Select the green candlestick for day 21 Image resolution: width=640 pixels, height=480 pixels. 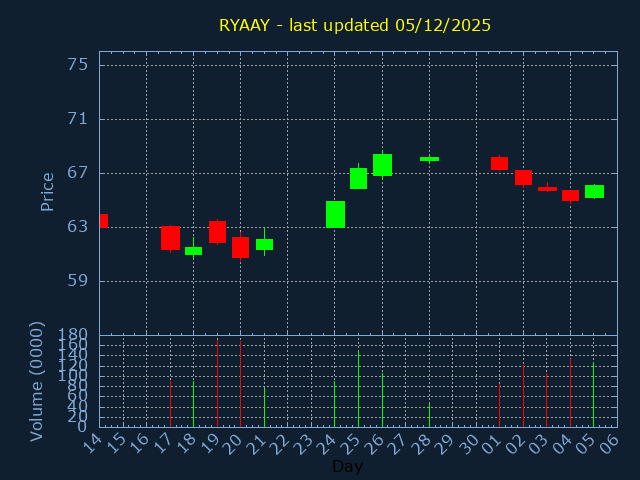264,244
